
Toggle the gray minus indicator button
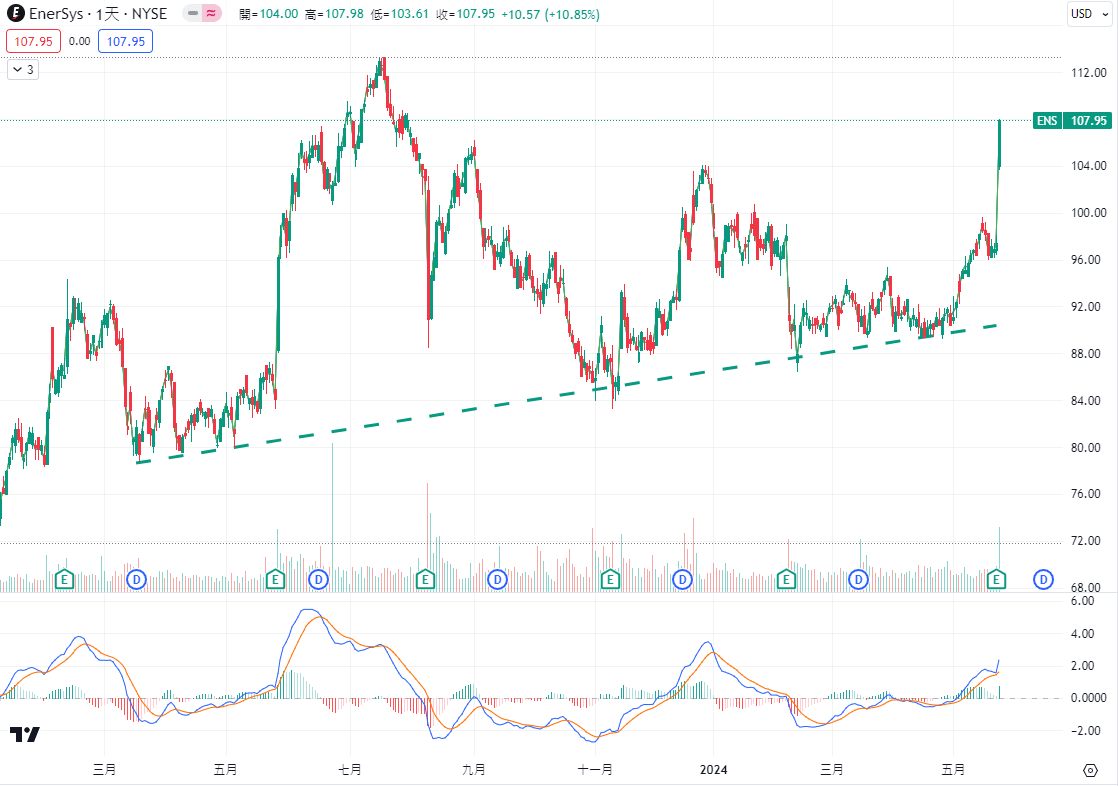click(192, 14)
